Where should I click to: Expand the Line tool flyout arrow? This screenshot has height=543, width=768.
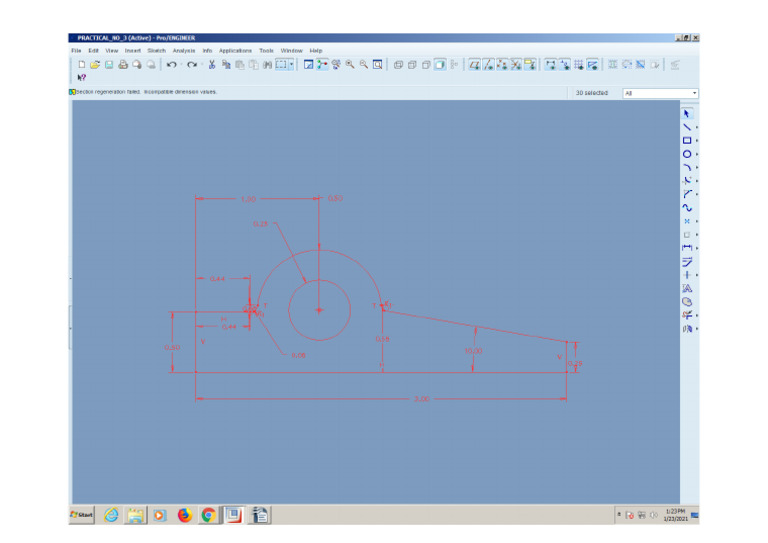696,128
